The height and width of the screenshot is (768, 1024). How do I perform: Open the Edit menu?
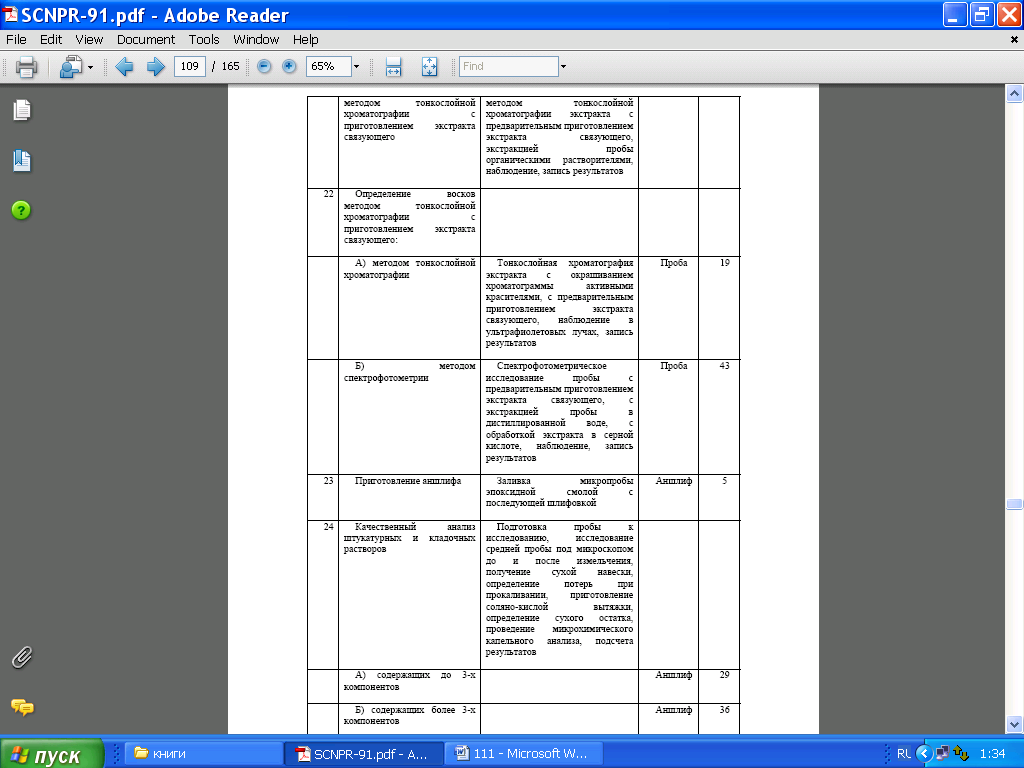[51, 40]
